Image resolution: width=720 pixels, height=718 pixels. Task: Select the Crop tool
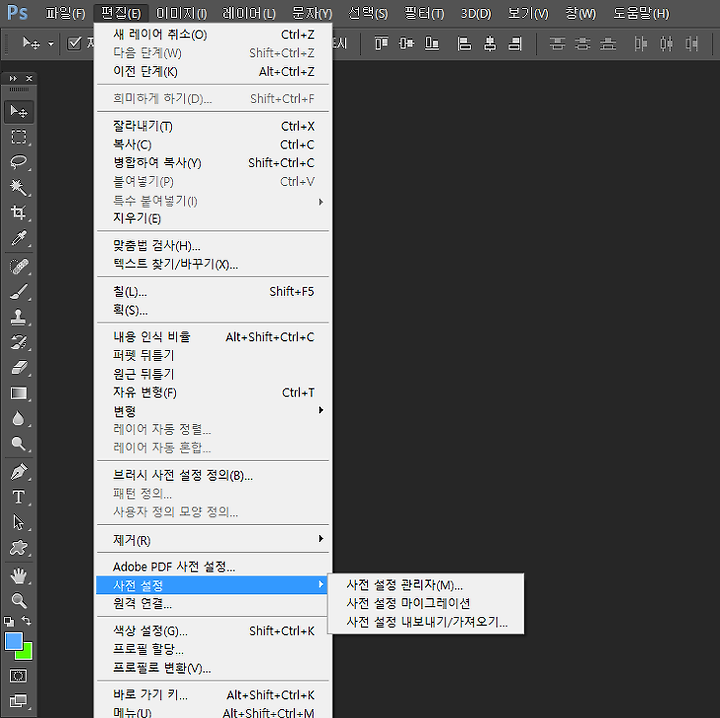coord(19,212)
